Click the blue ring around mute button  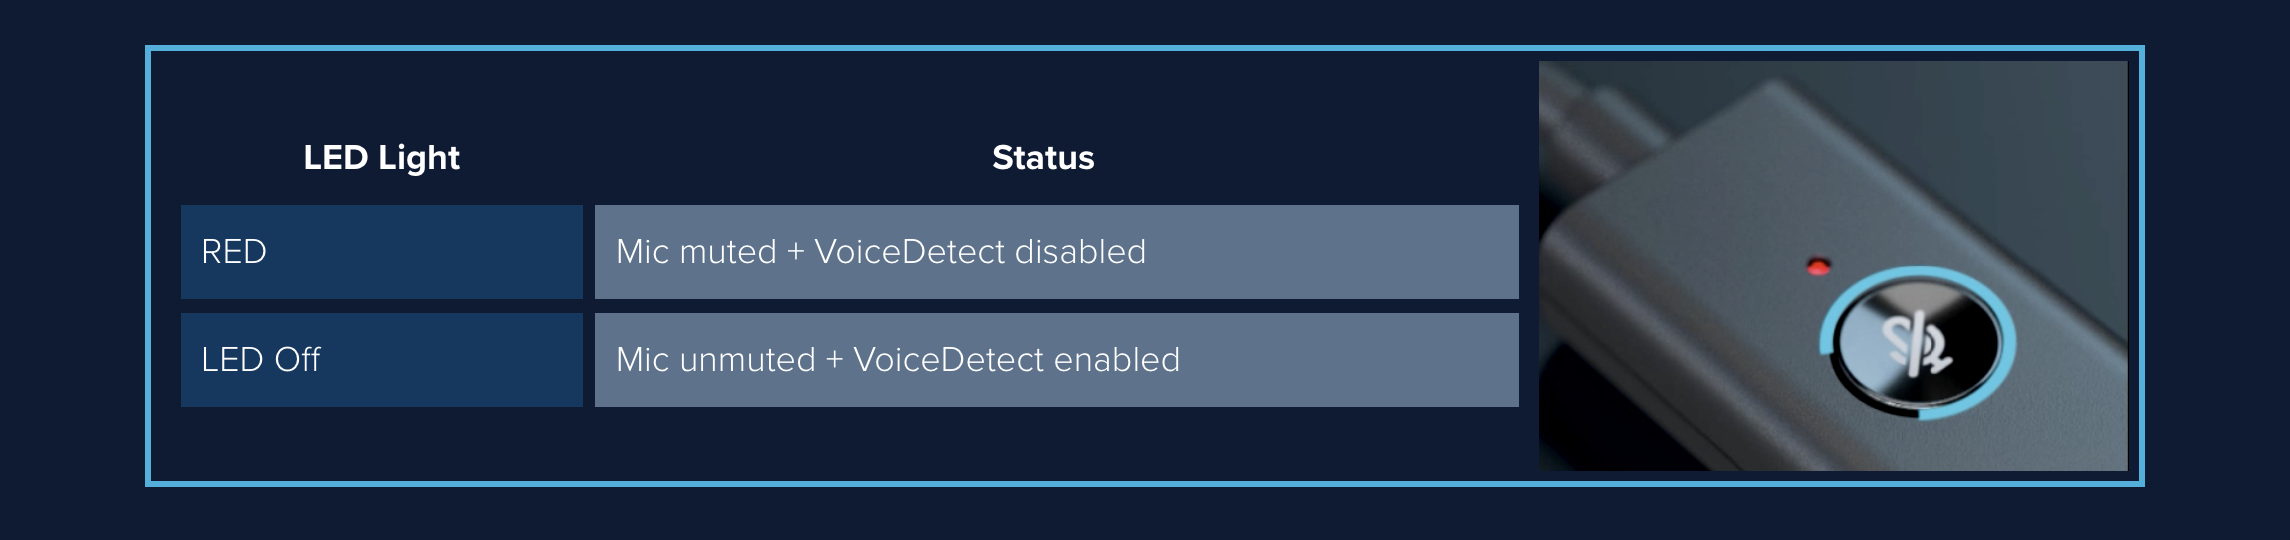pyautogui.click(x=1917, y=343)
